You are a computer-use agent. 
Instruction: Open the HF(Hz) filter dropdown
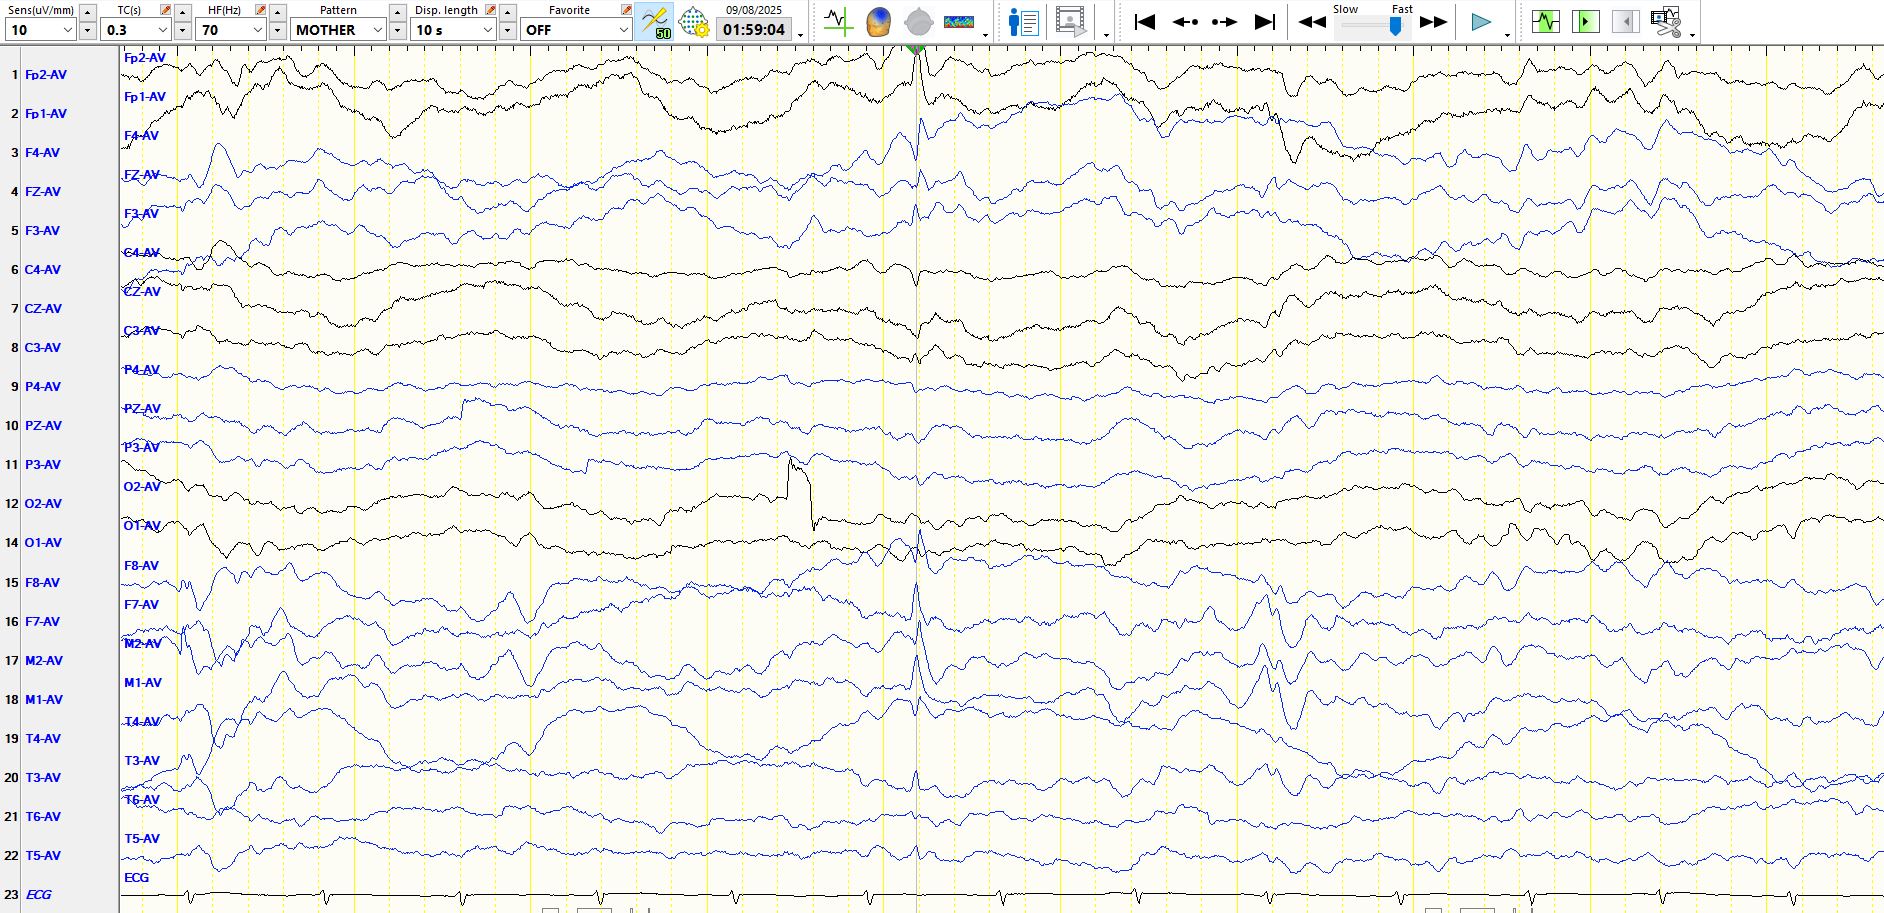tap(257, 30)
